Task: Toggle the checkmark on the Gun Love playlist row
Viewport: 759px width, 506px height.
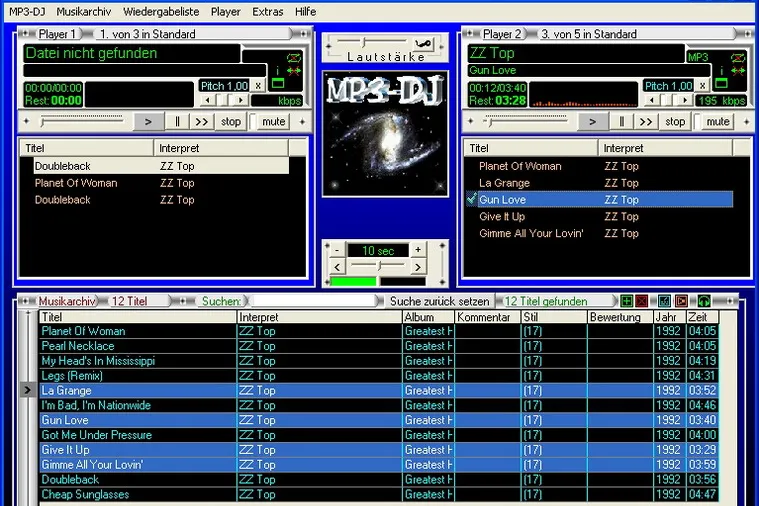Action: tap(471, 199)
